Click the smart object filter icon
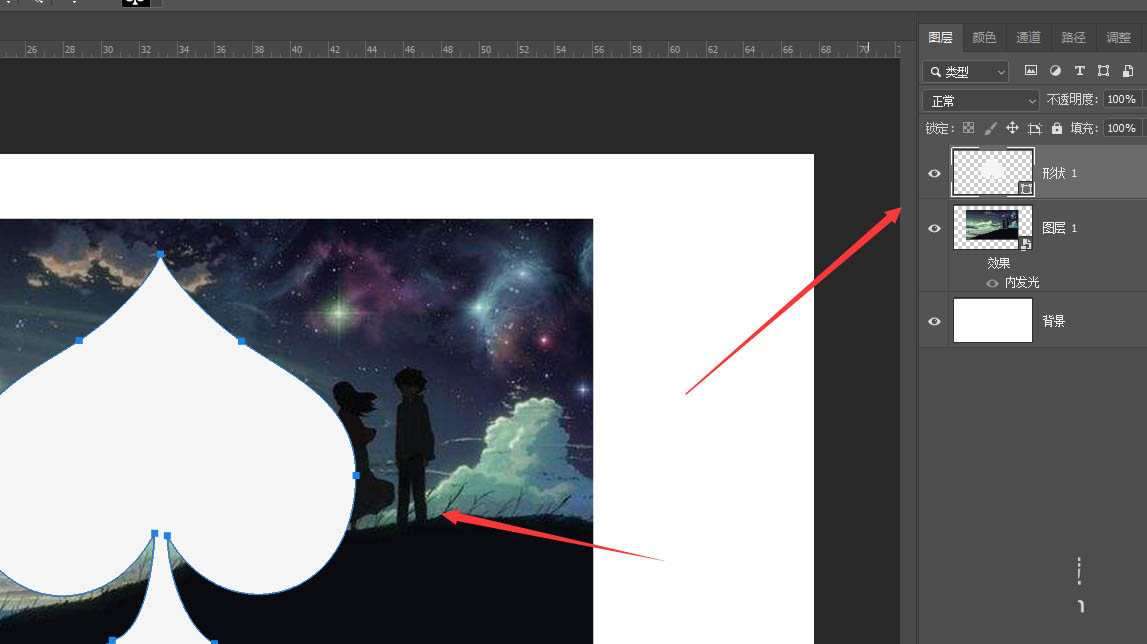This screenshot has height=644, width=1147. [x=1128, y=72]
